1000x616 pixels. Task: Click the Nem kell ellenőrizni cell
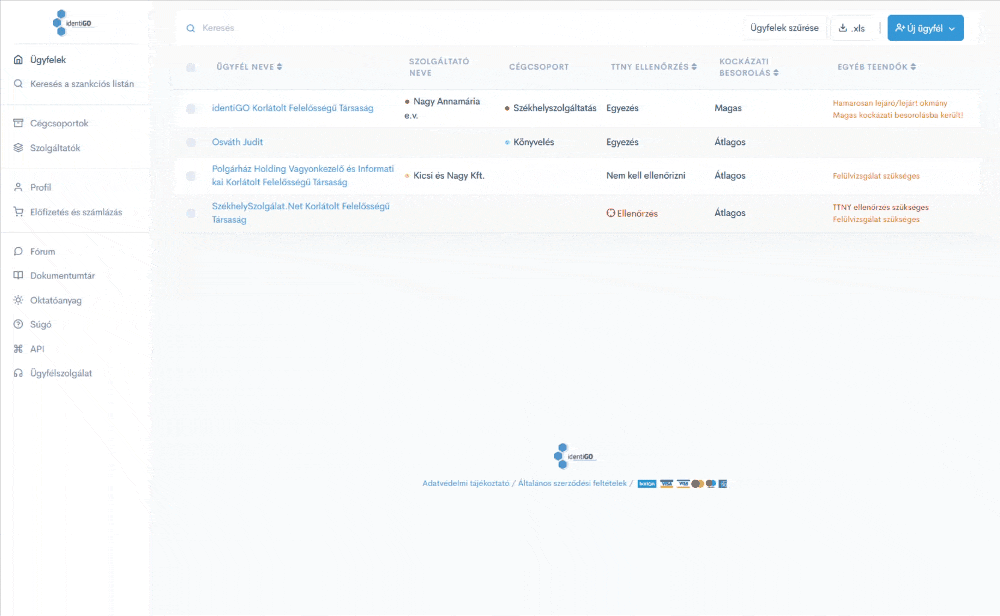pos(646,175)
